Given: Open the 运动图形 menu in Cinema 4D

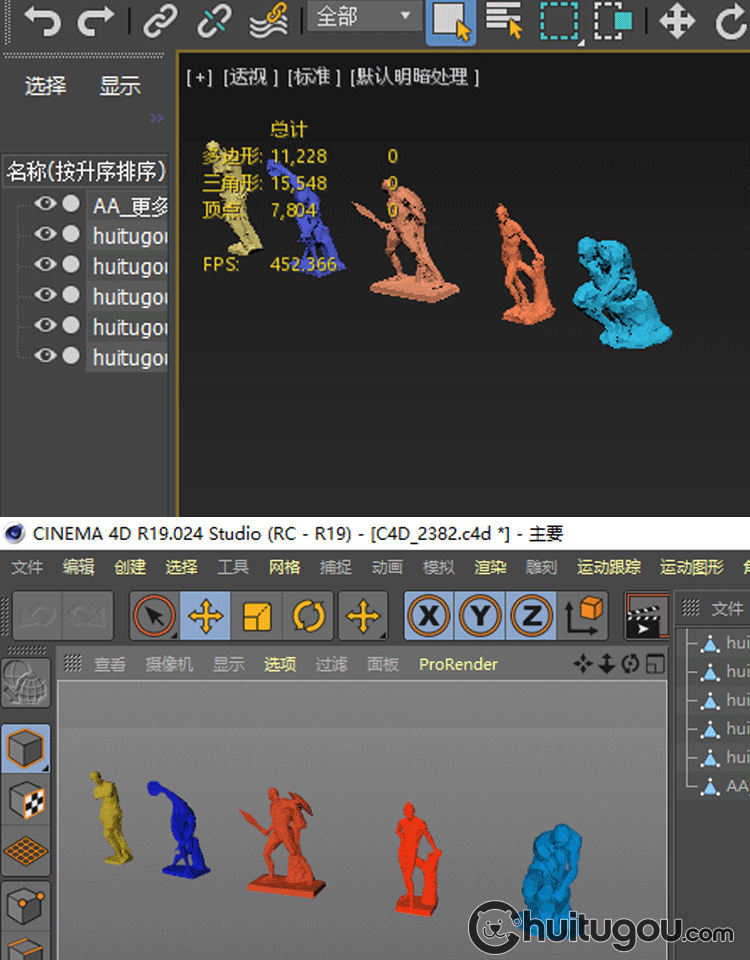Looking at the screenshot, I should [692, 567].
